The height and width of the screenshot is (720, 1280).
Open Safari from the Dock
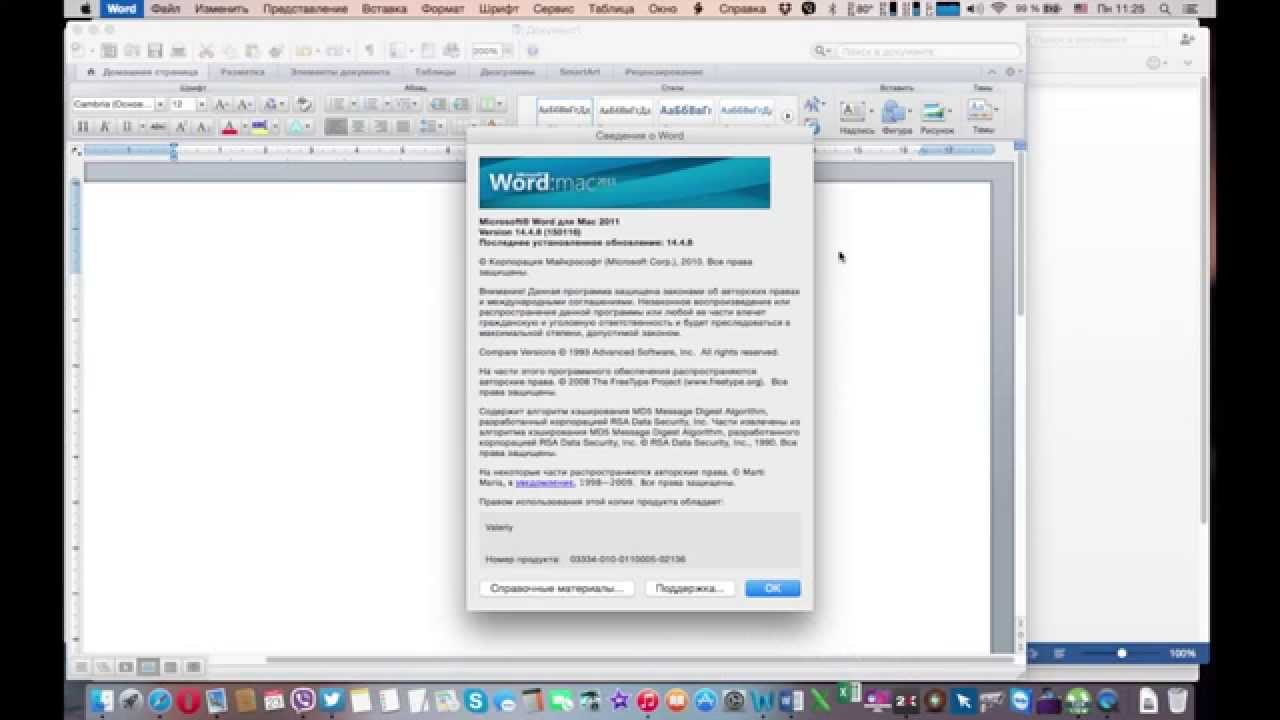pos(160,700)
